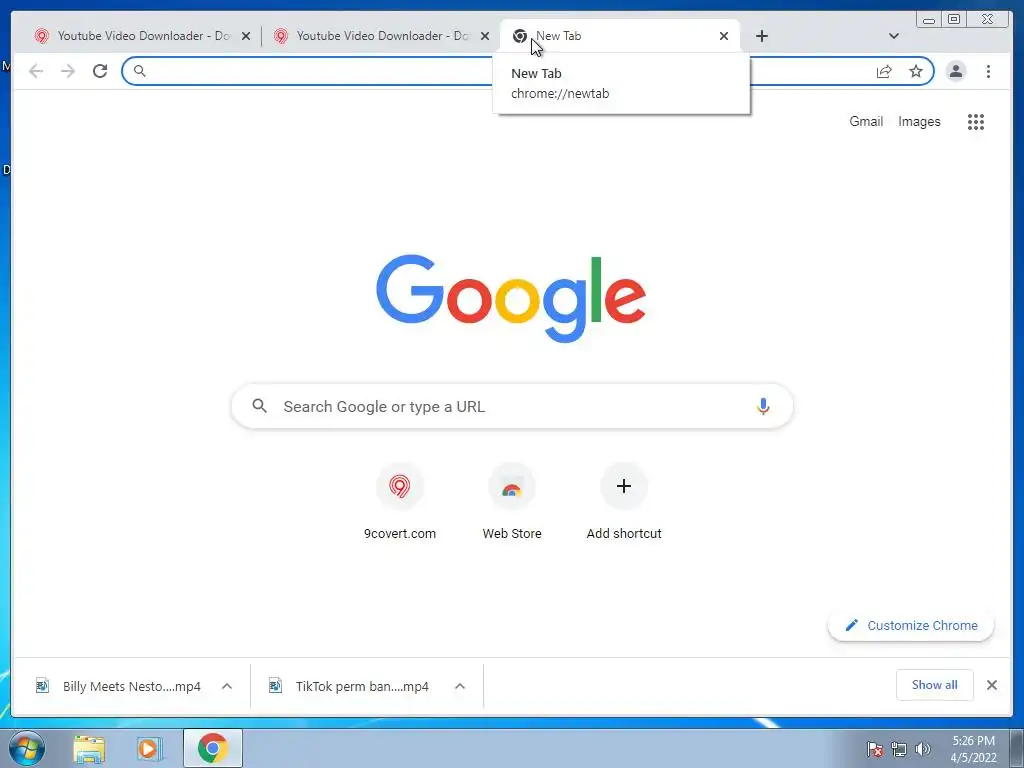The image size is (1024, 768).
Task: Open the Web Store shortcut
Action: click(512, 502)
